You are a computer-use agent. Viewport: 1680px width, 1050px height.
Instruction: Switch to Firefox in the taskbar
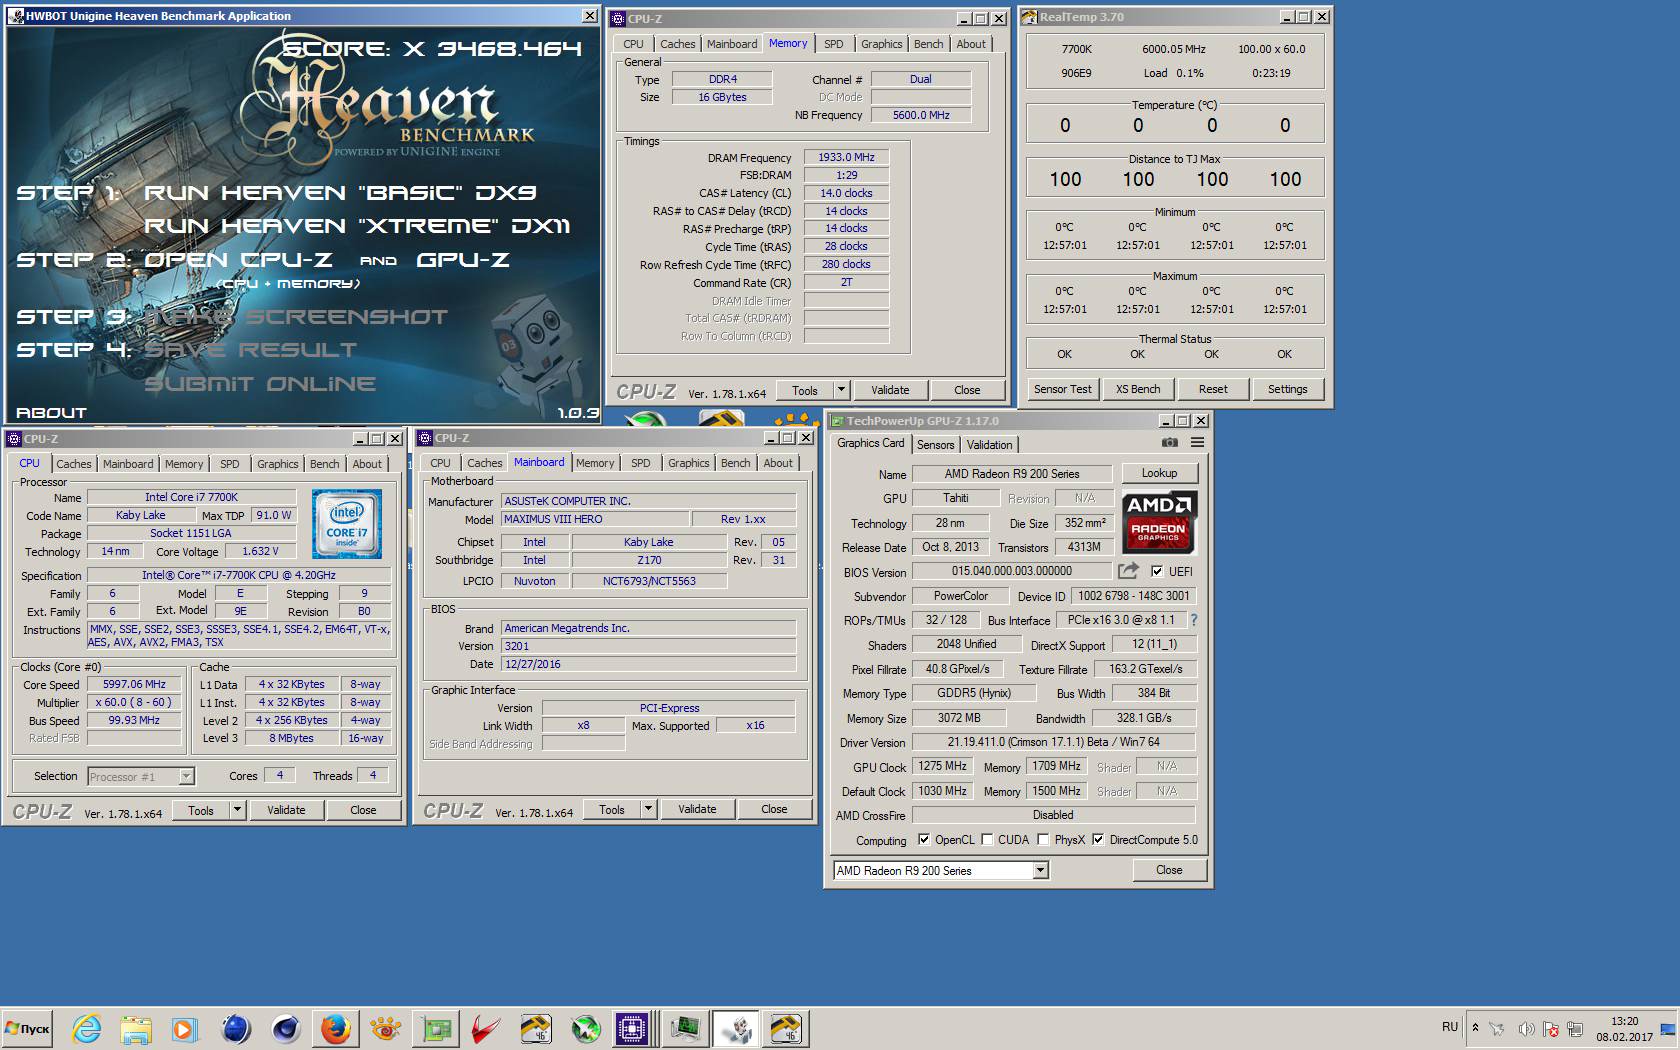click(336, 1028)
